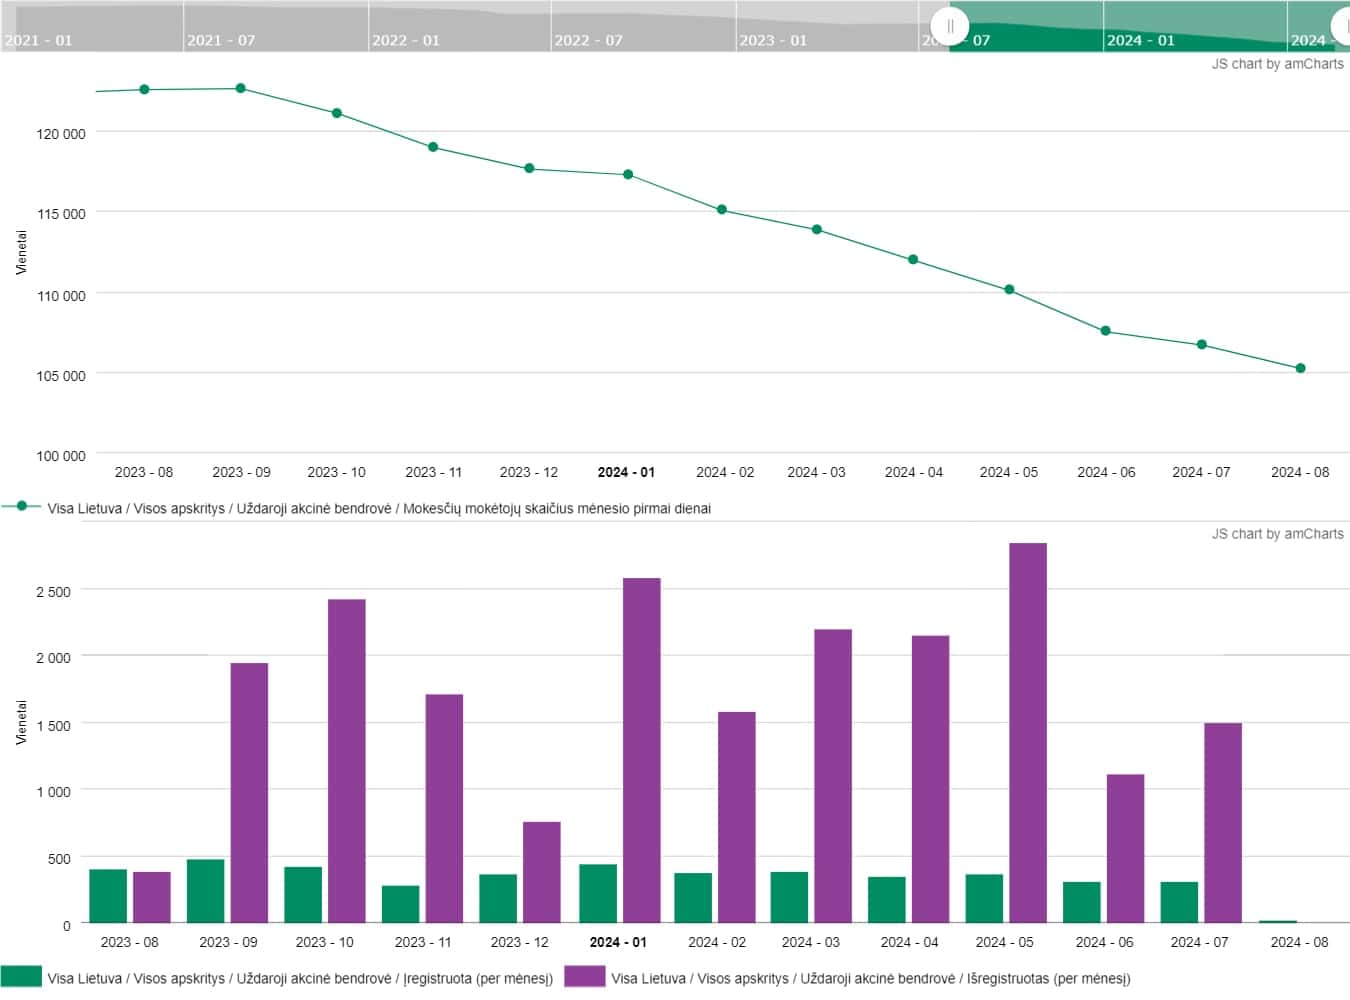Grab the left scrollbar range handle
The image size is (1350, 1000).
949,26
